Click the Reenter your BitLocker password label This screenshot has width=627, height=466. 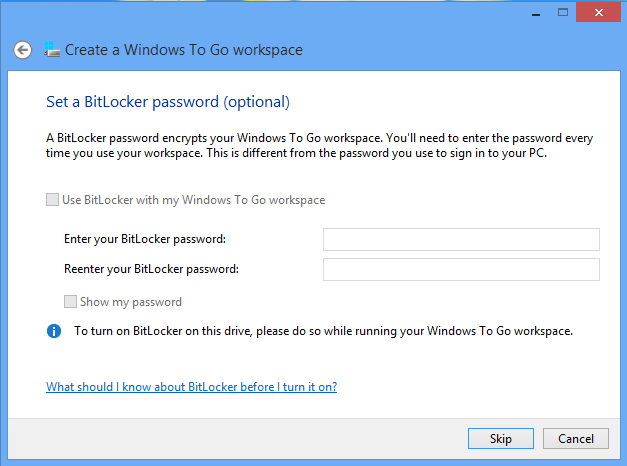[x=151, y=269]
